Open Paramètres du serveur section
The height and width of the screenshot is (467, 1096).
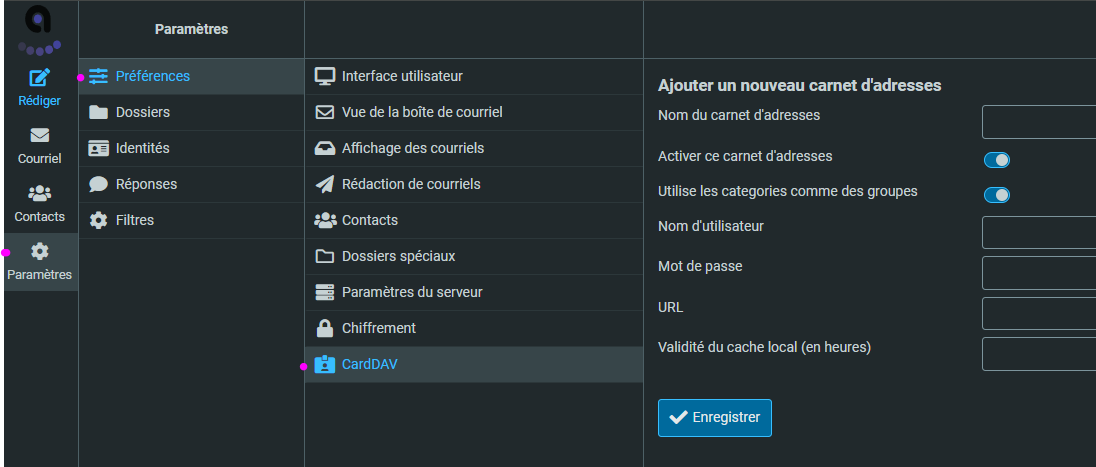click(x=412, y=292)
